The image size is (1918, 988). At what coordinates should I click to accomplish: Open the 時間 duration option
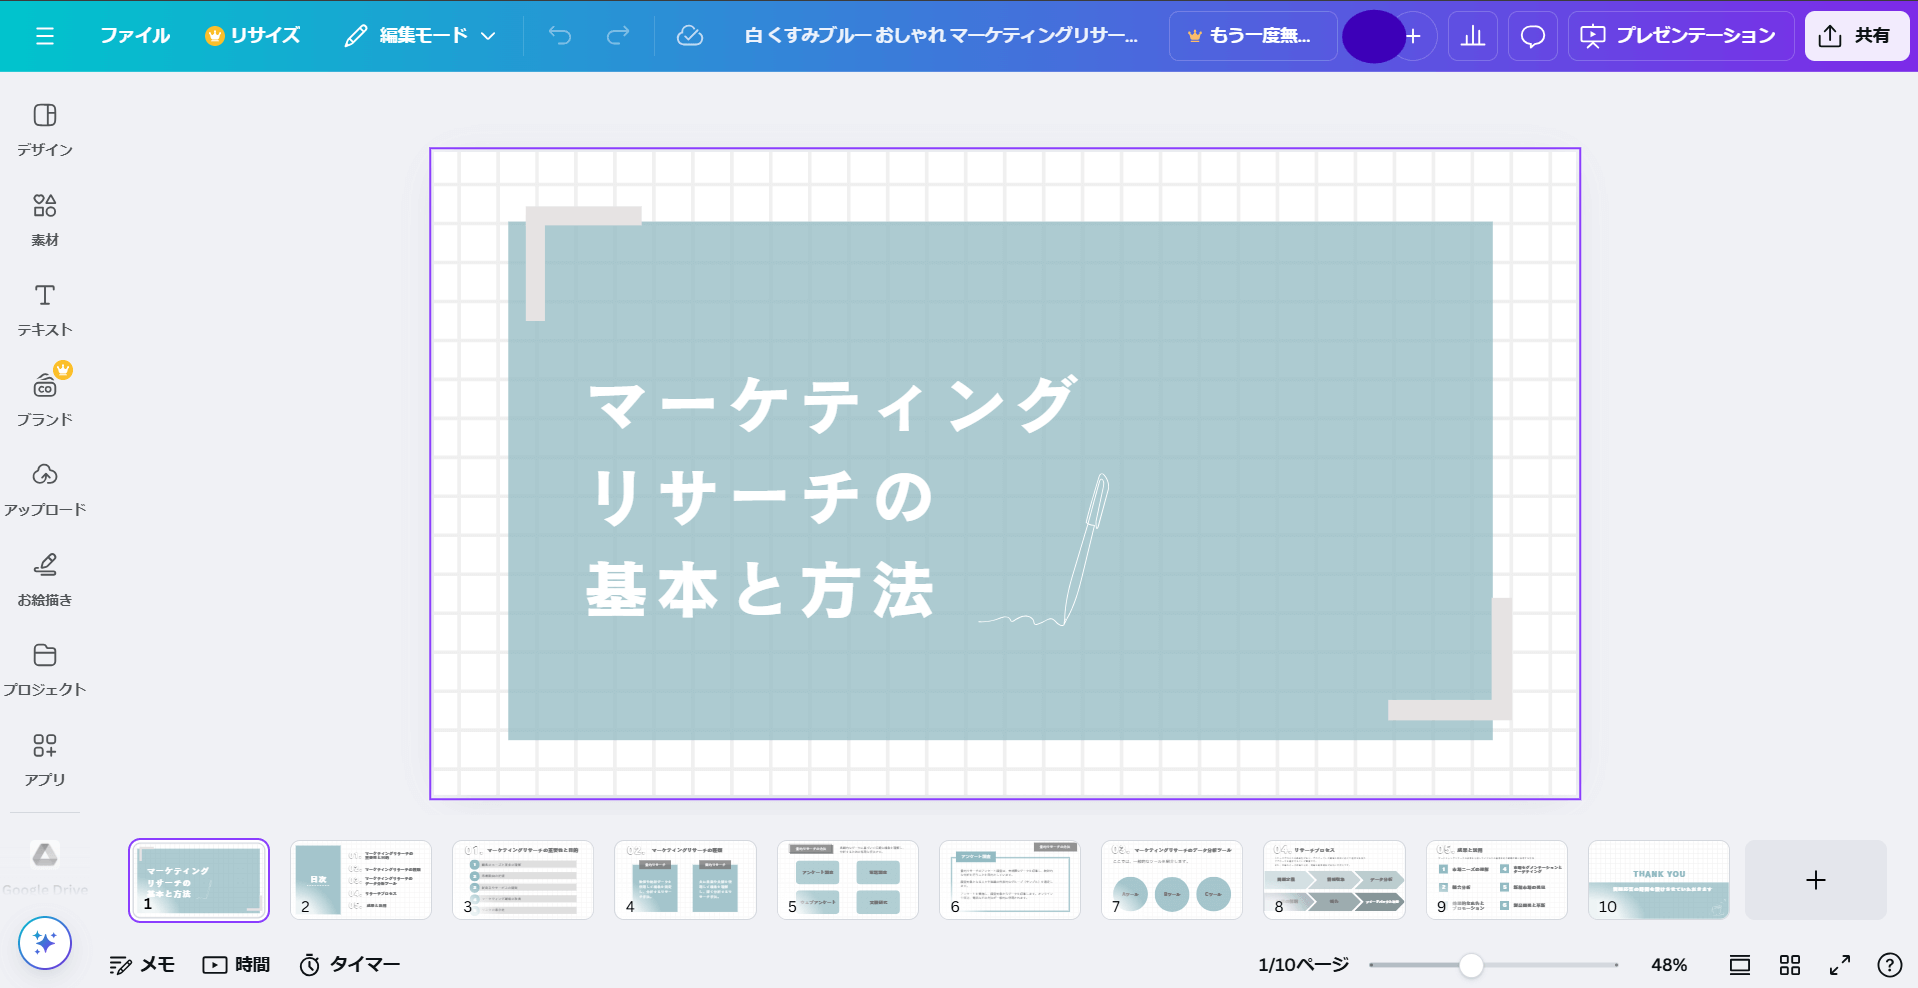click(x=236, y=964)
